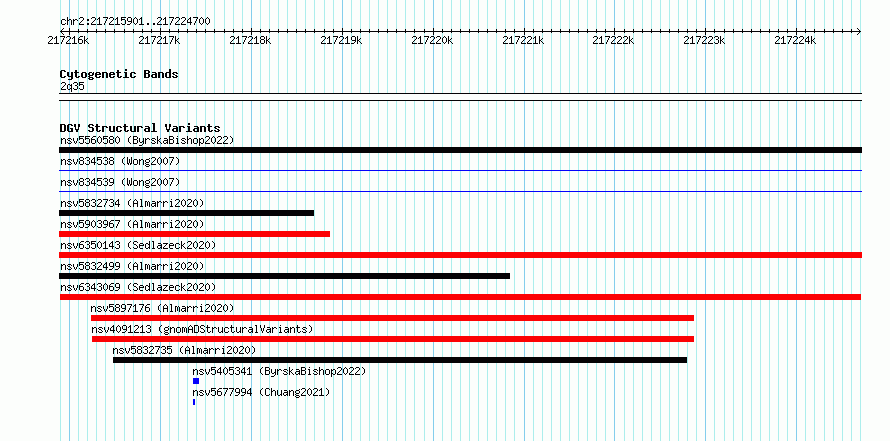Click the tiny blue nsv5677994 marker
Image resolution: width=890 pixels, height=441 pixels.
(194, 402)
